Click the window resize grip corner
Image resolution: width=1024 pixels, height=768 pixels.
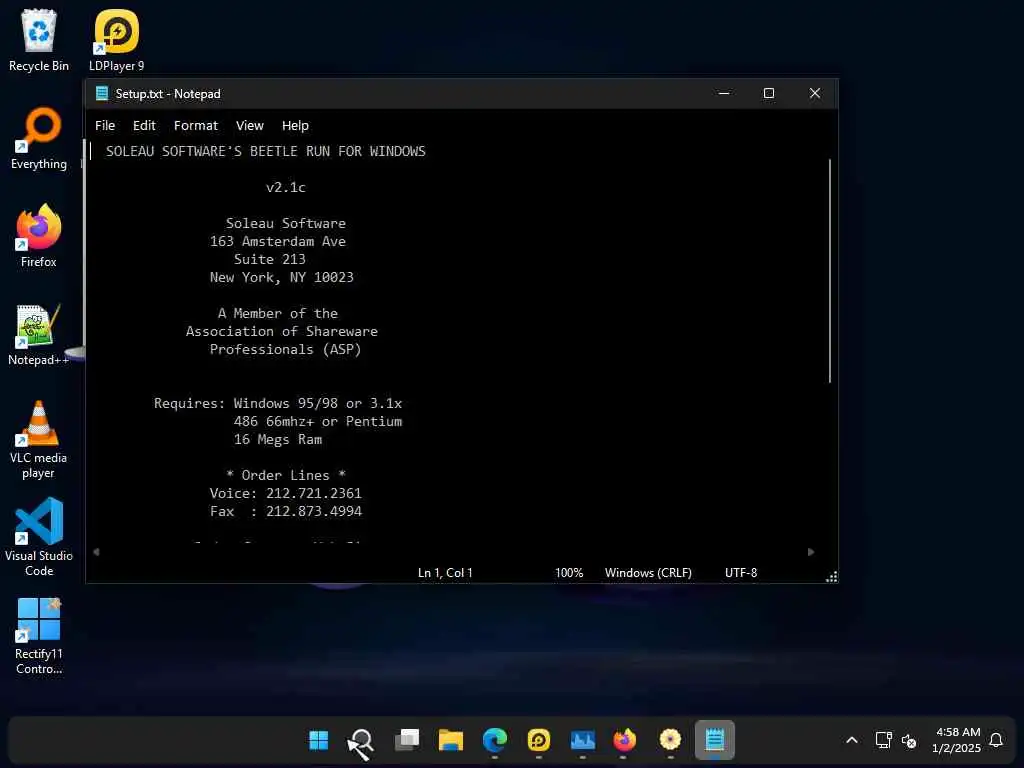[x=831, y=577]
